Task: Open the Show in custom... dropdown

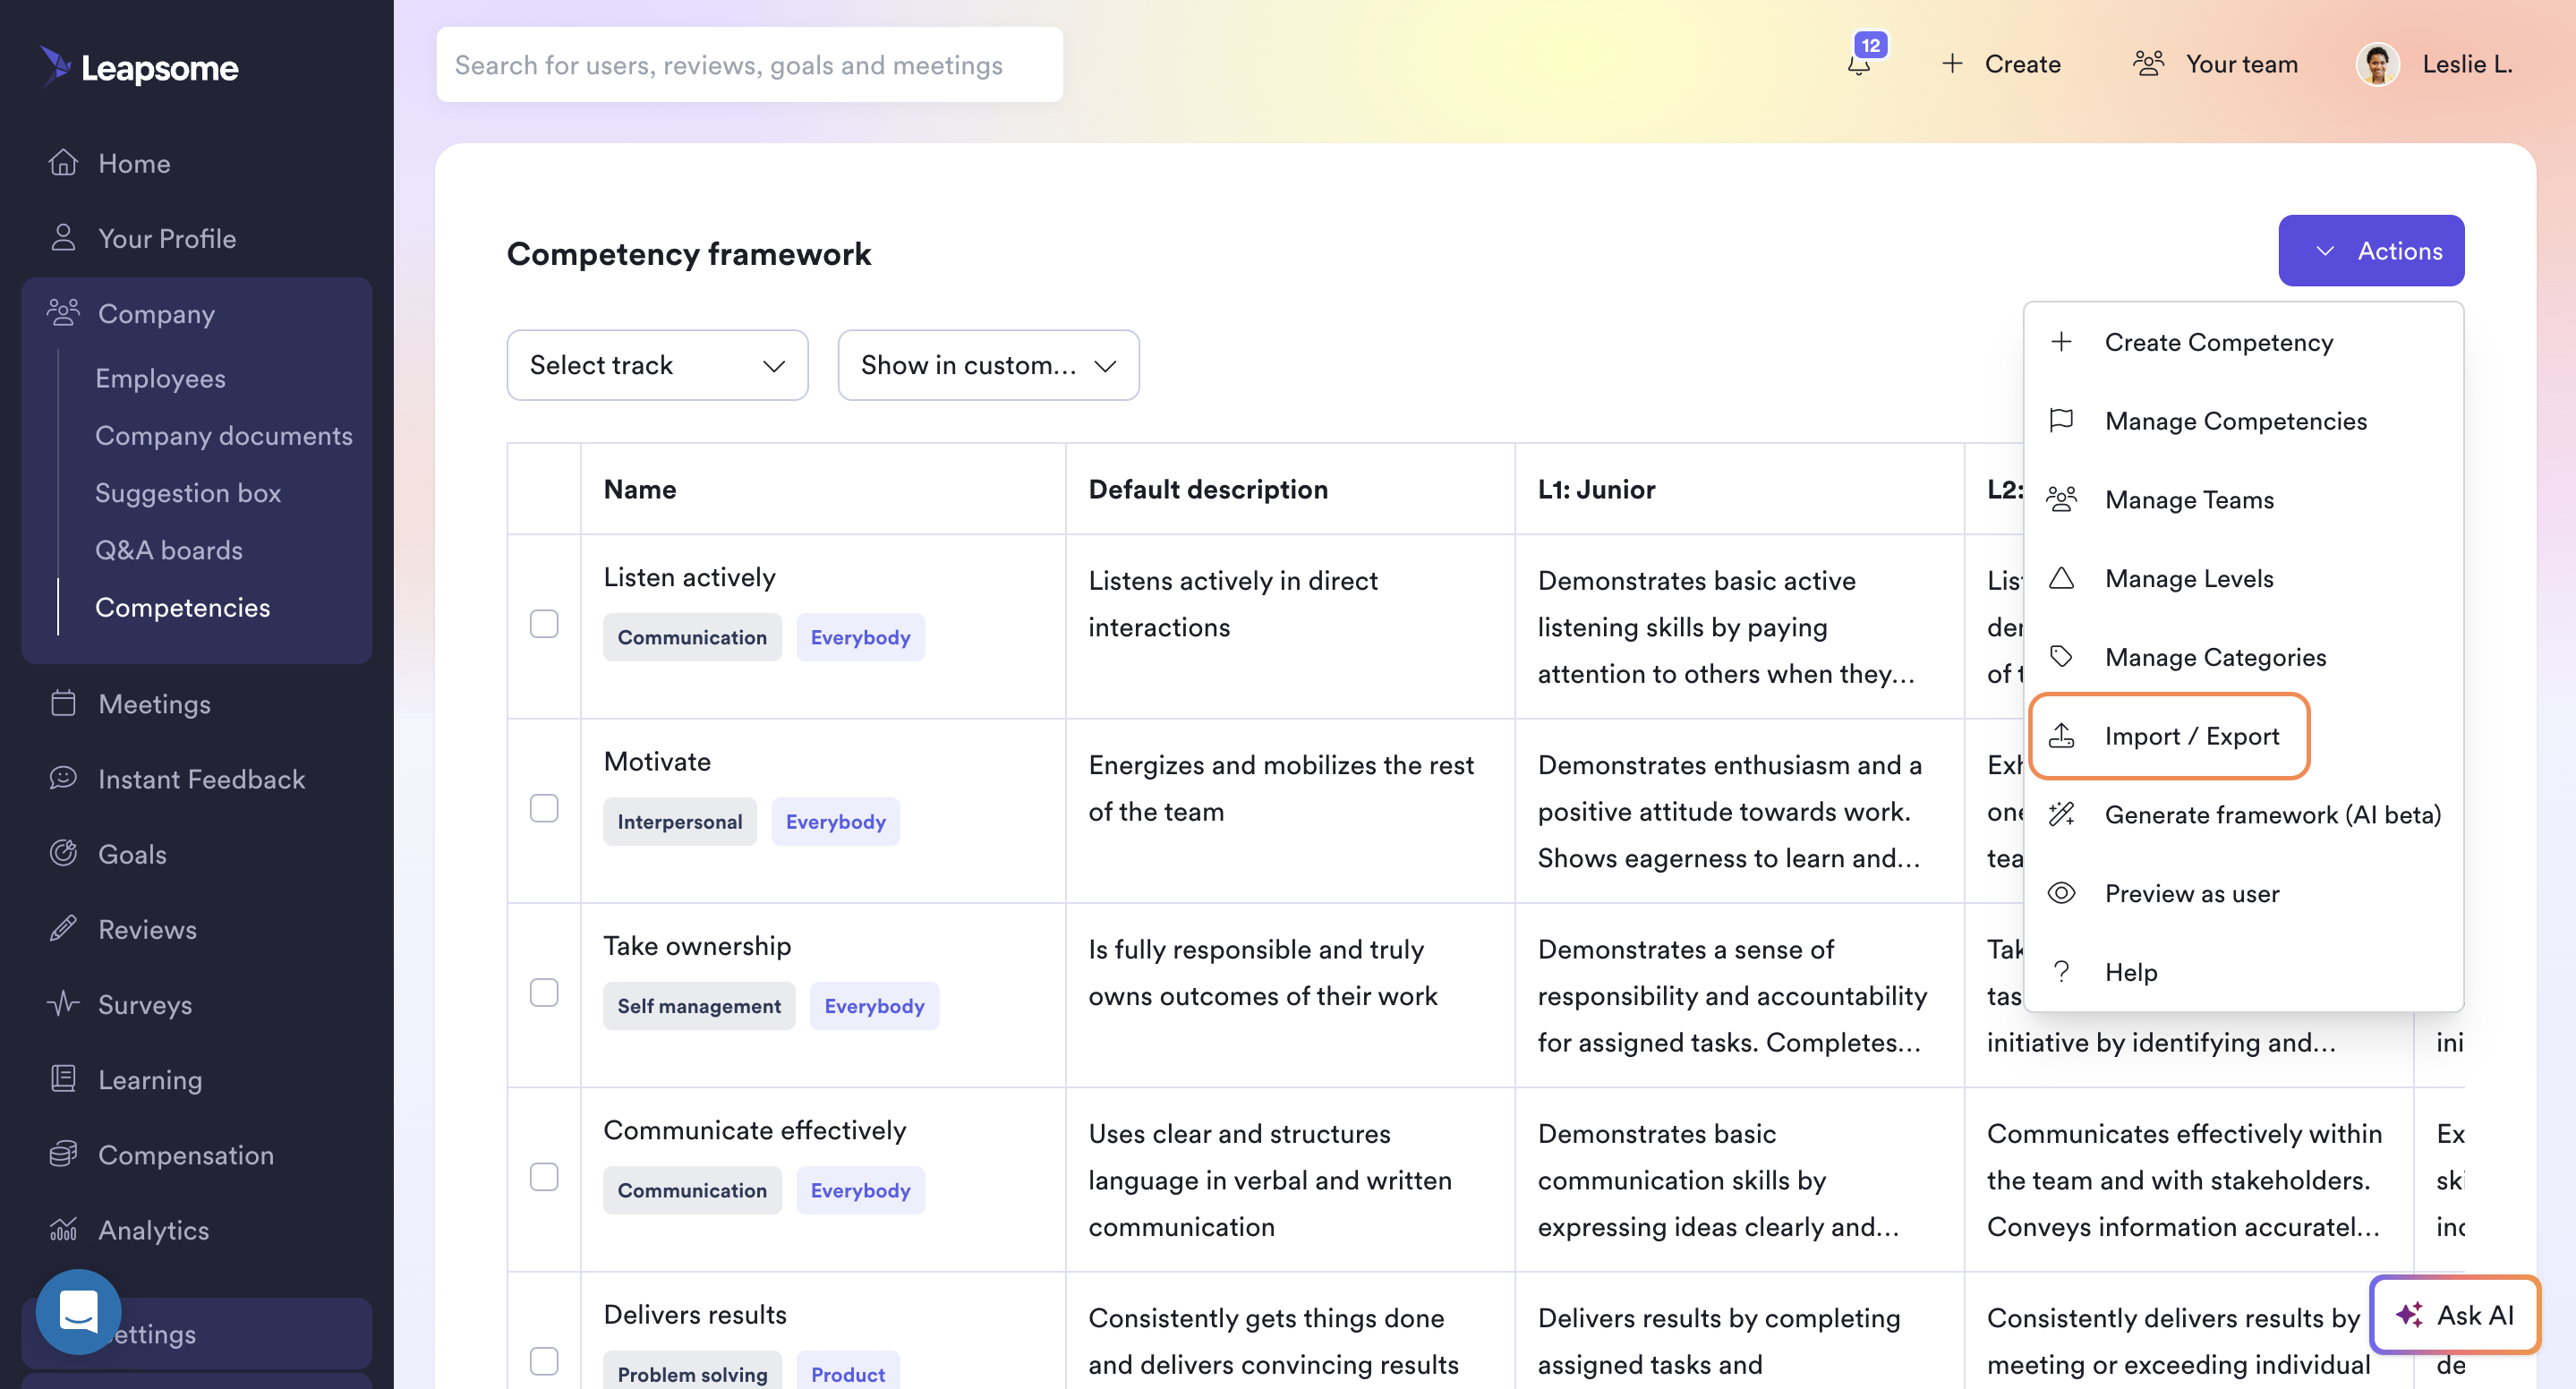Action: tap(988, 365)
